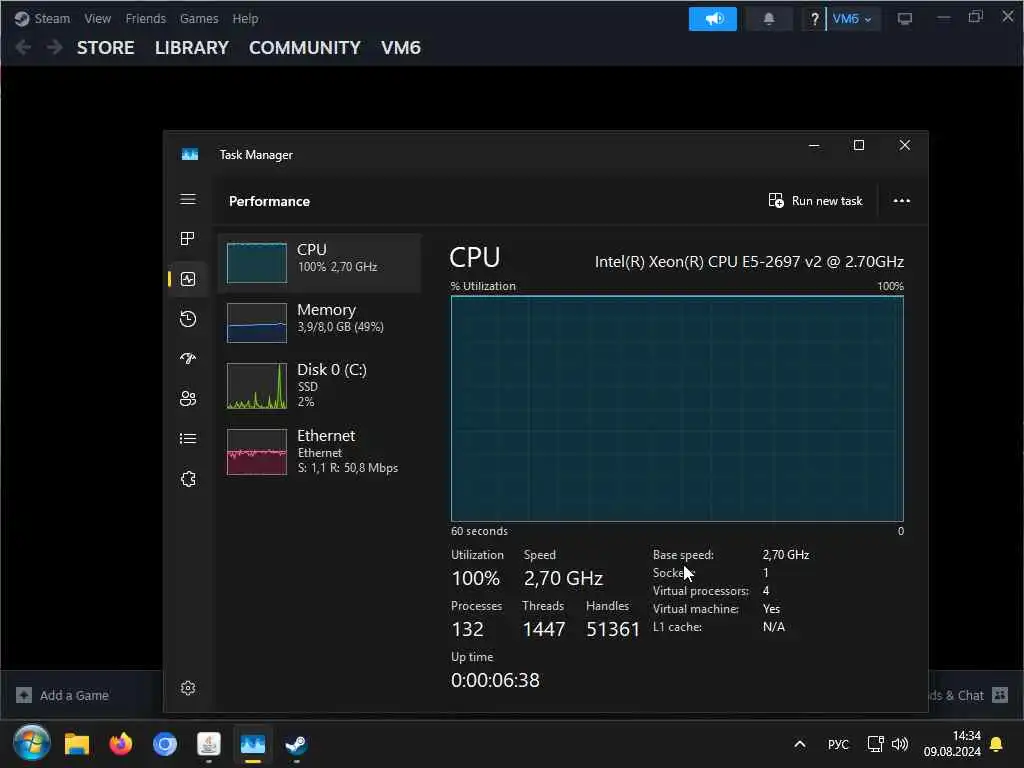1024x768 pixels.
Task: Select Memory performance entry
Action: (320, 323)
